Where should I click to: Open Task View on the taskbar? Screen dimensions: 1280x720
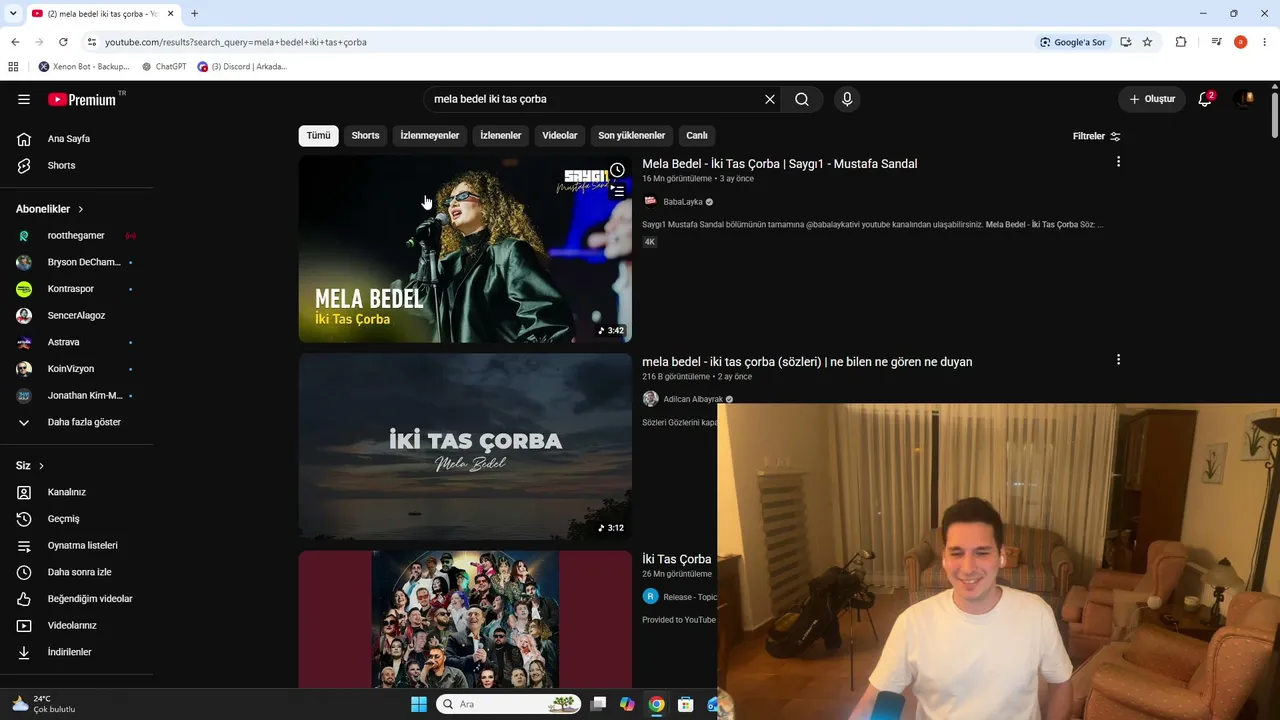[598, 704]
